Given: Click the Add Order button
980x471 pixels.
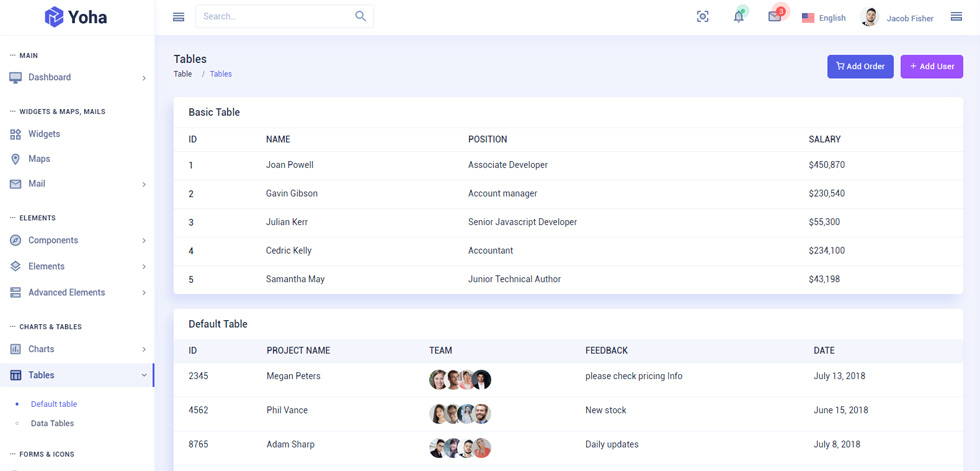Looking at the screenshot, I should [x=861, y=66].
